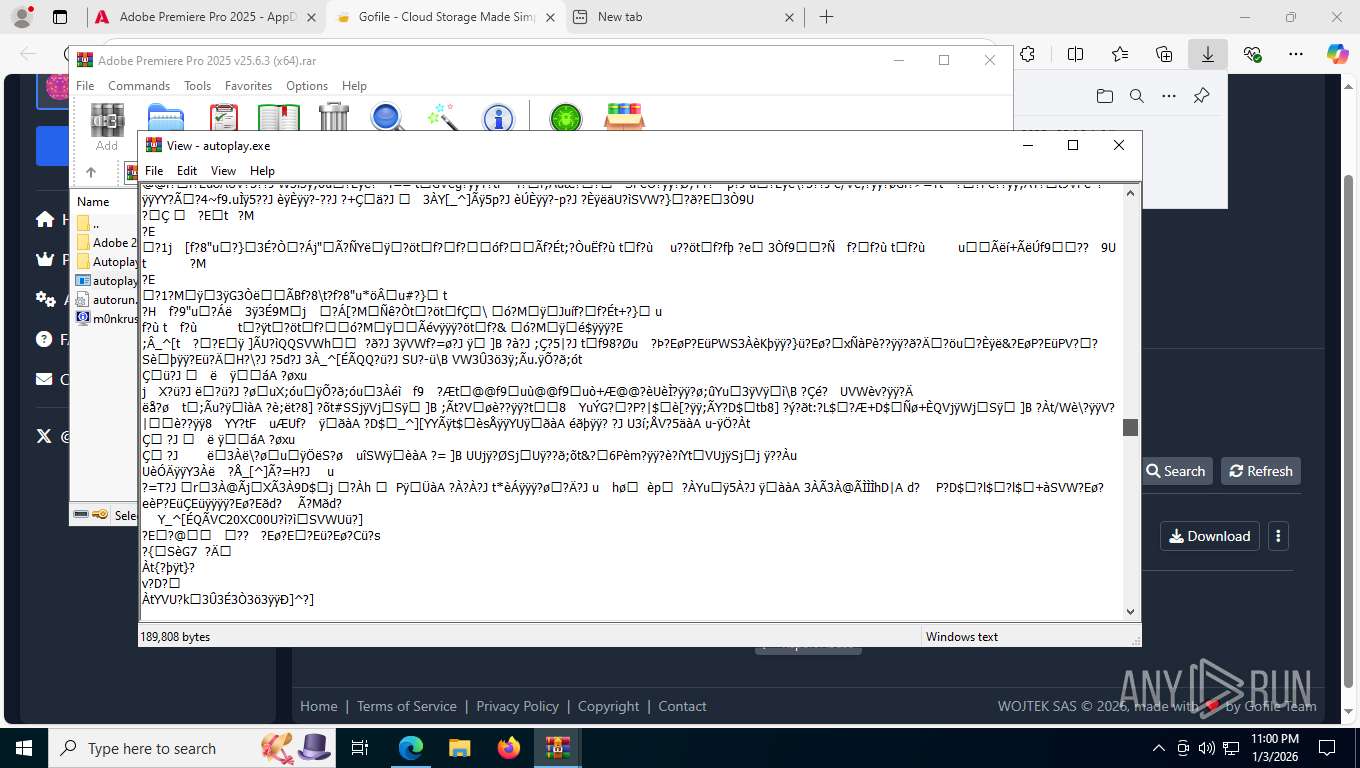Open the Privacy Policy footer link
The height and width of the screenshot is (768, 1360).
[x=517, y=706]
